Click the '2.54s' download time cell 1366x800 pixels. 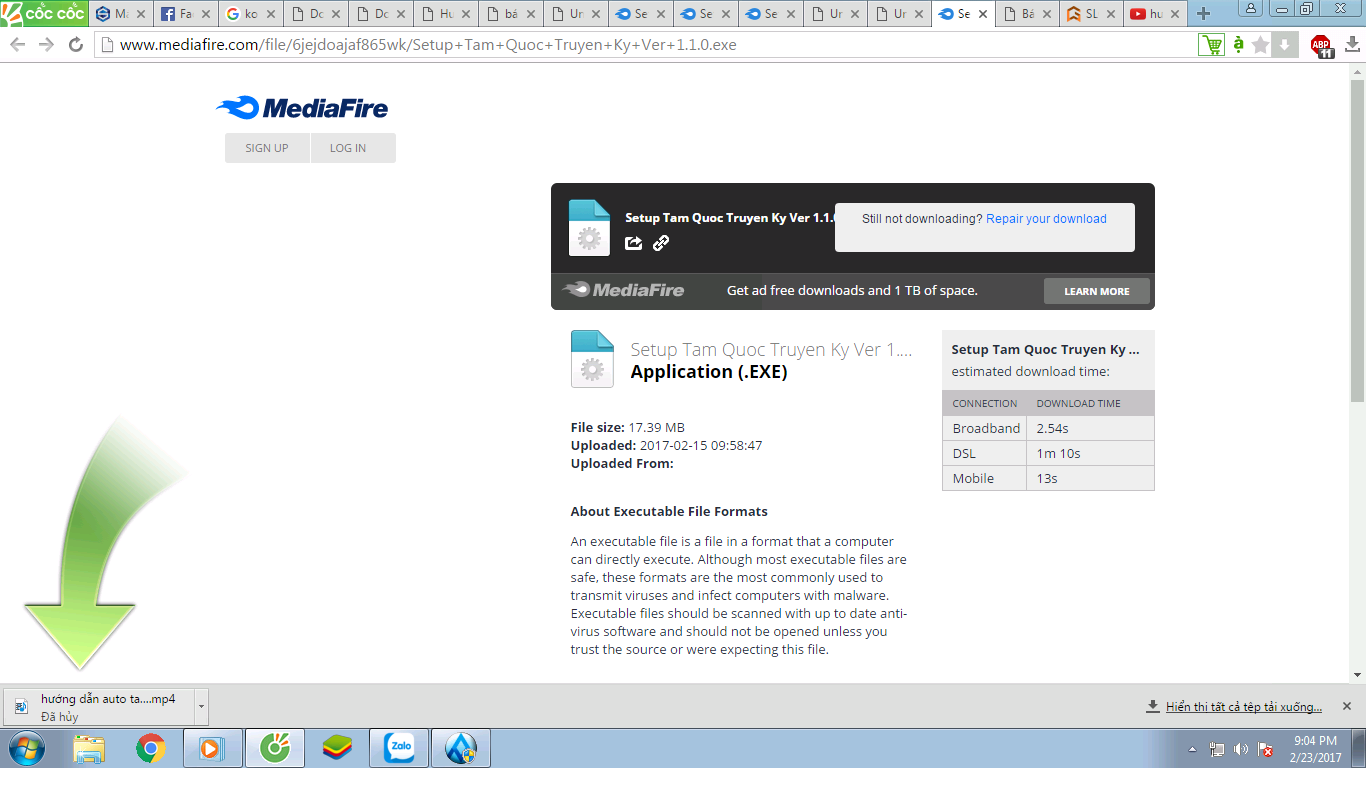pos(1091,428)
